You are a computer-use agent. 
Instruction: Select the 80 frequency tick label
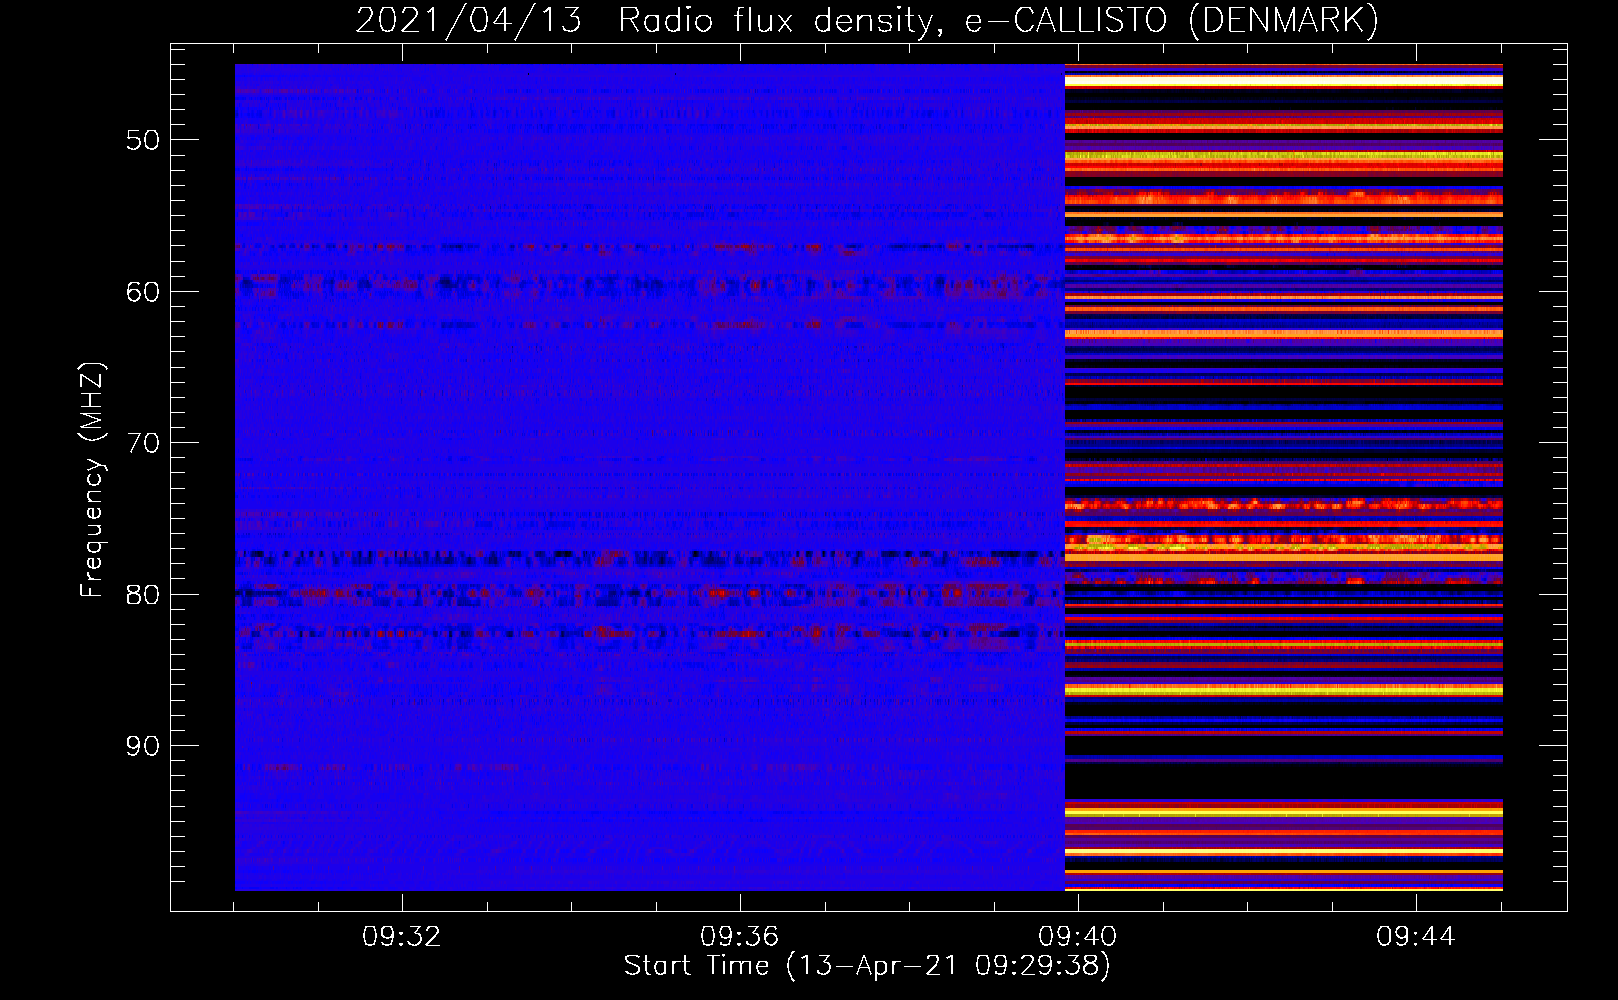click(143, 595)
